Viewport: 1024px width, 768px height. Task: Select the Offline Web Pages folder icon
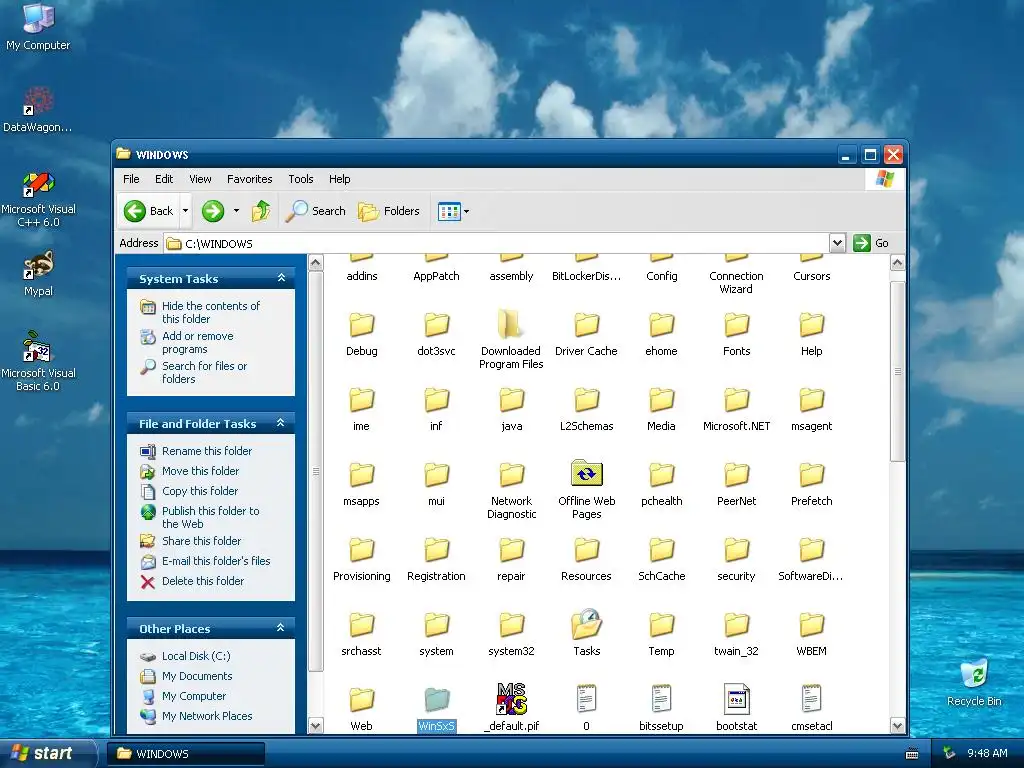[x=586, y=473]
